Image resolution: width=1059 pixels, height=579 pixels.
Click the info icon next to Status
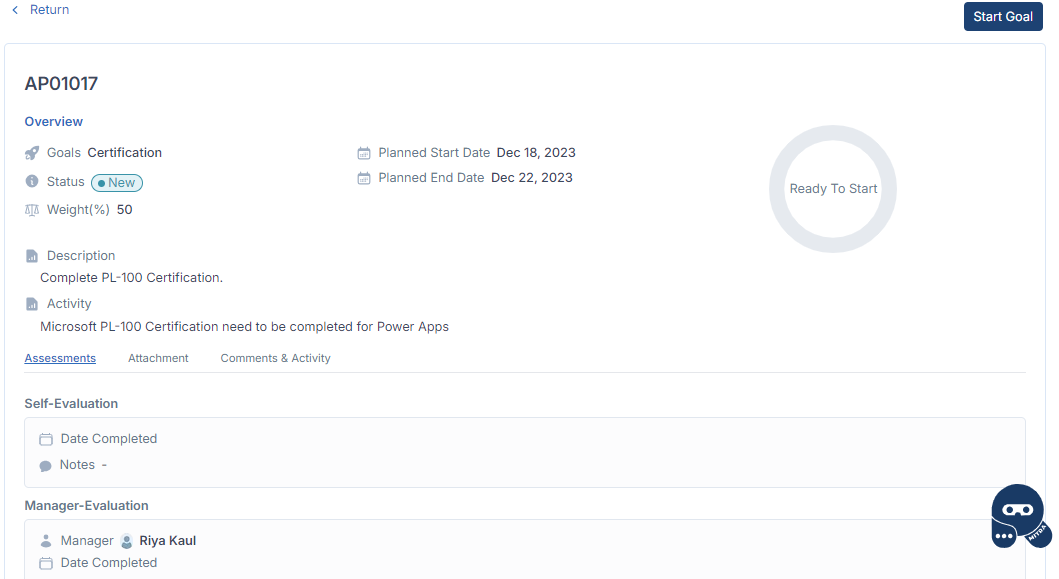pos(32,181)
